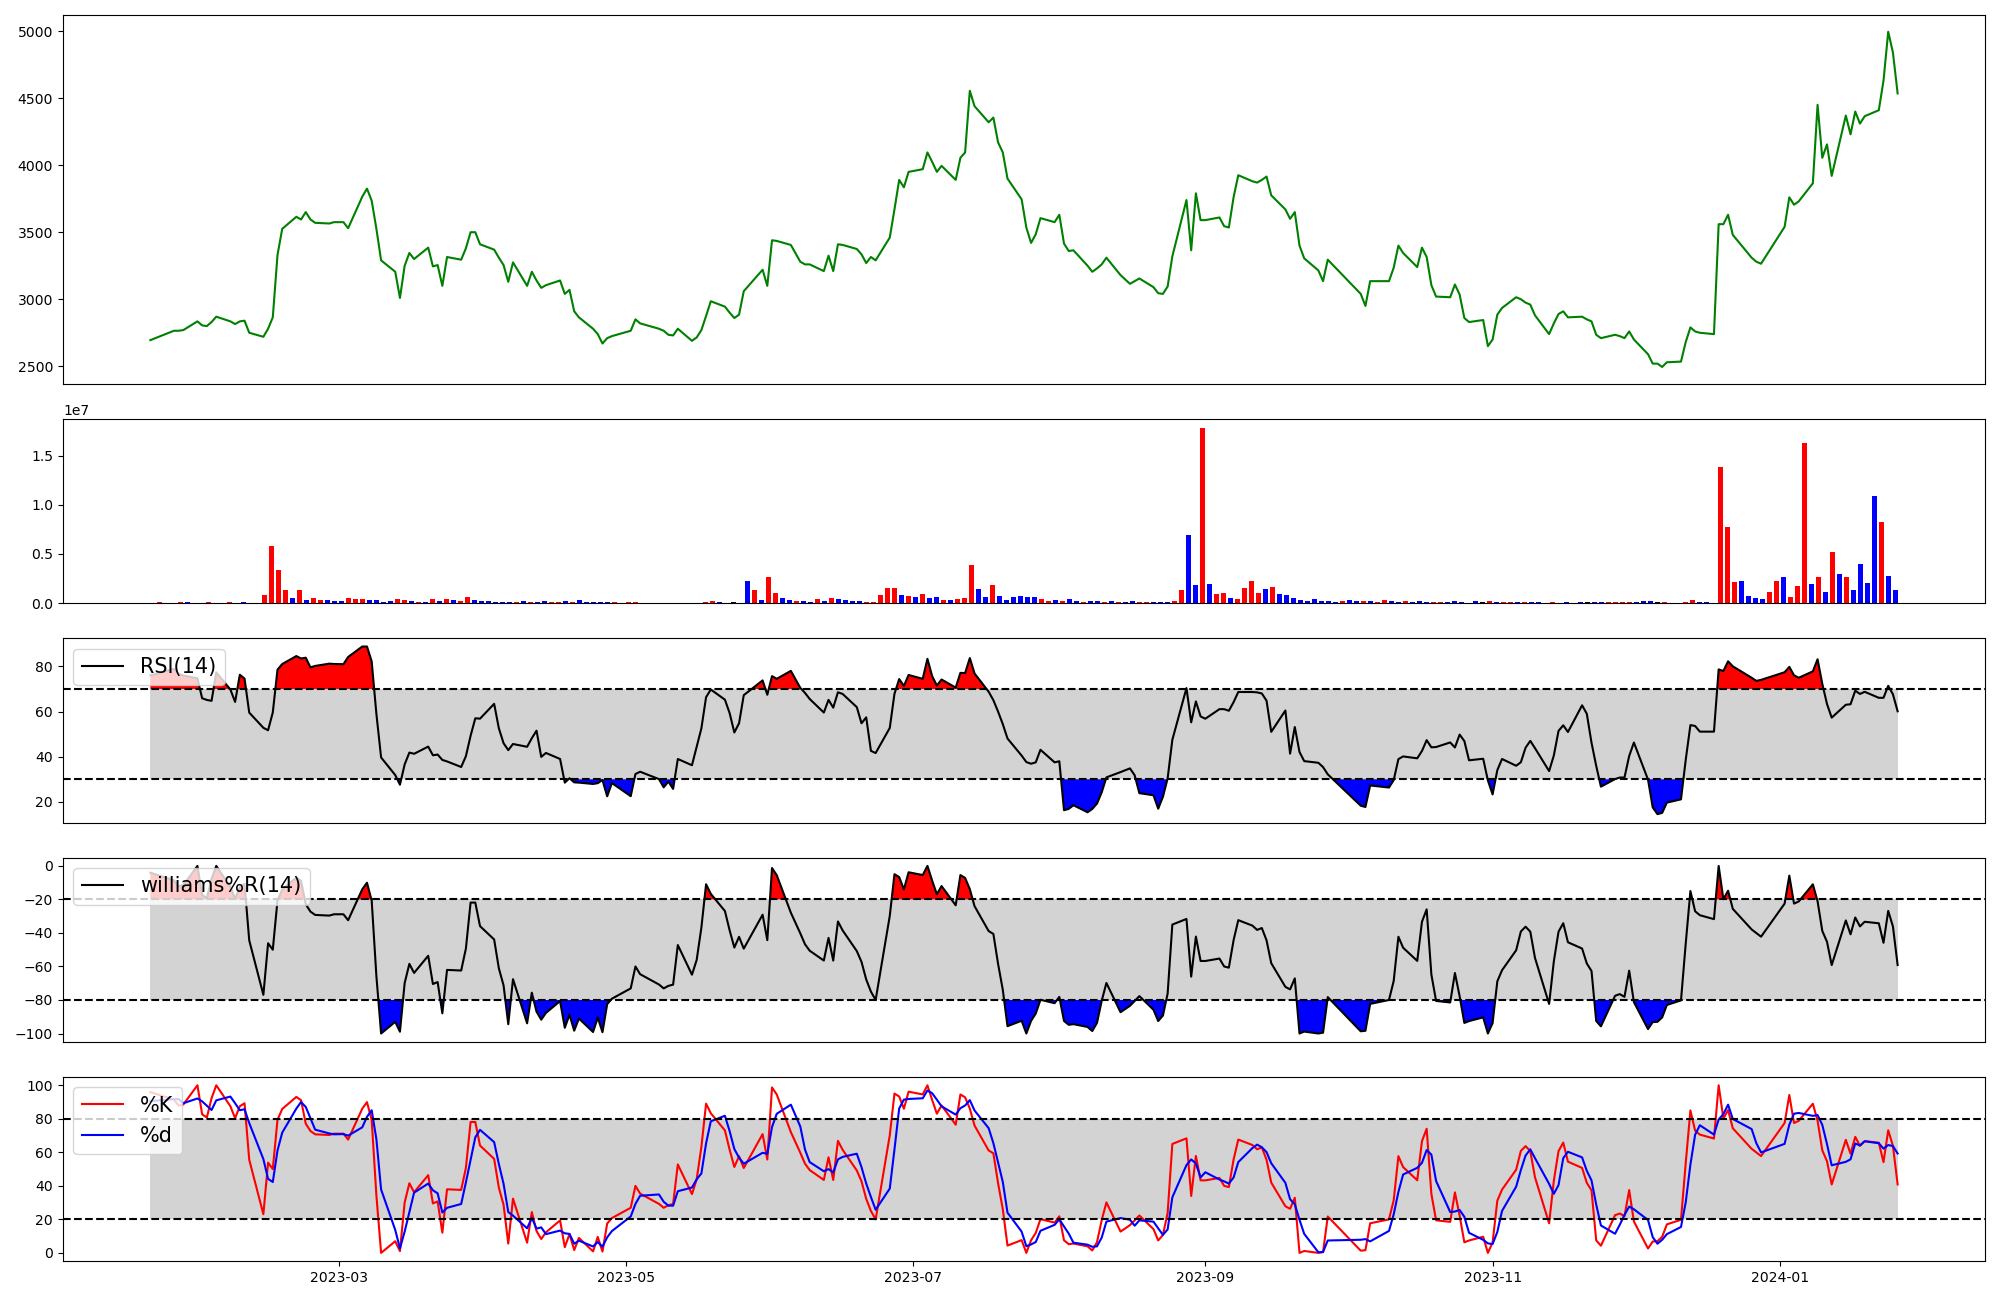
Task: Click the -100 tick on Williams %R axis
Action: [32, 1034]
